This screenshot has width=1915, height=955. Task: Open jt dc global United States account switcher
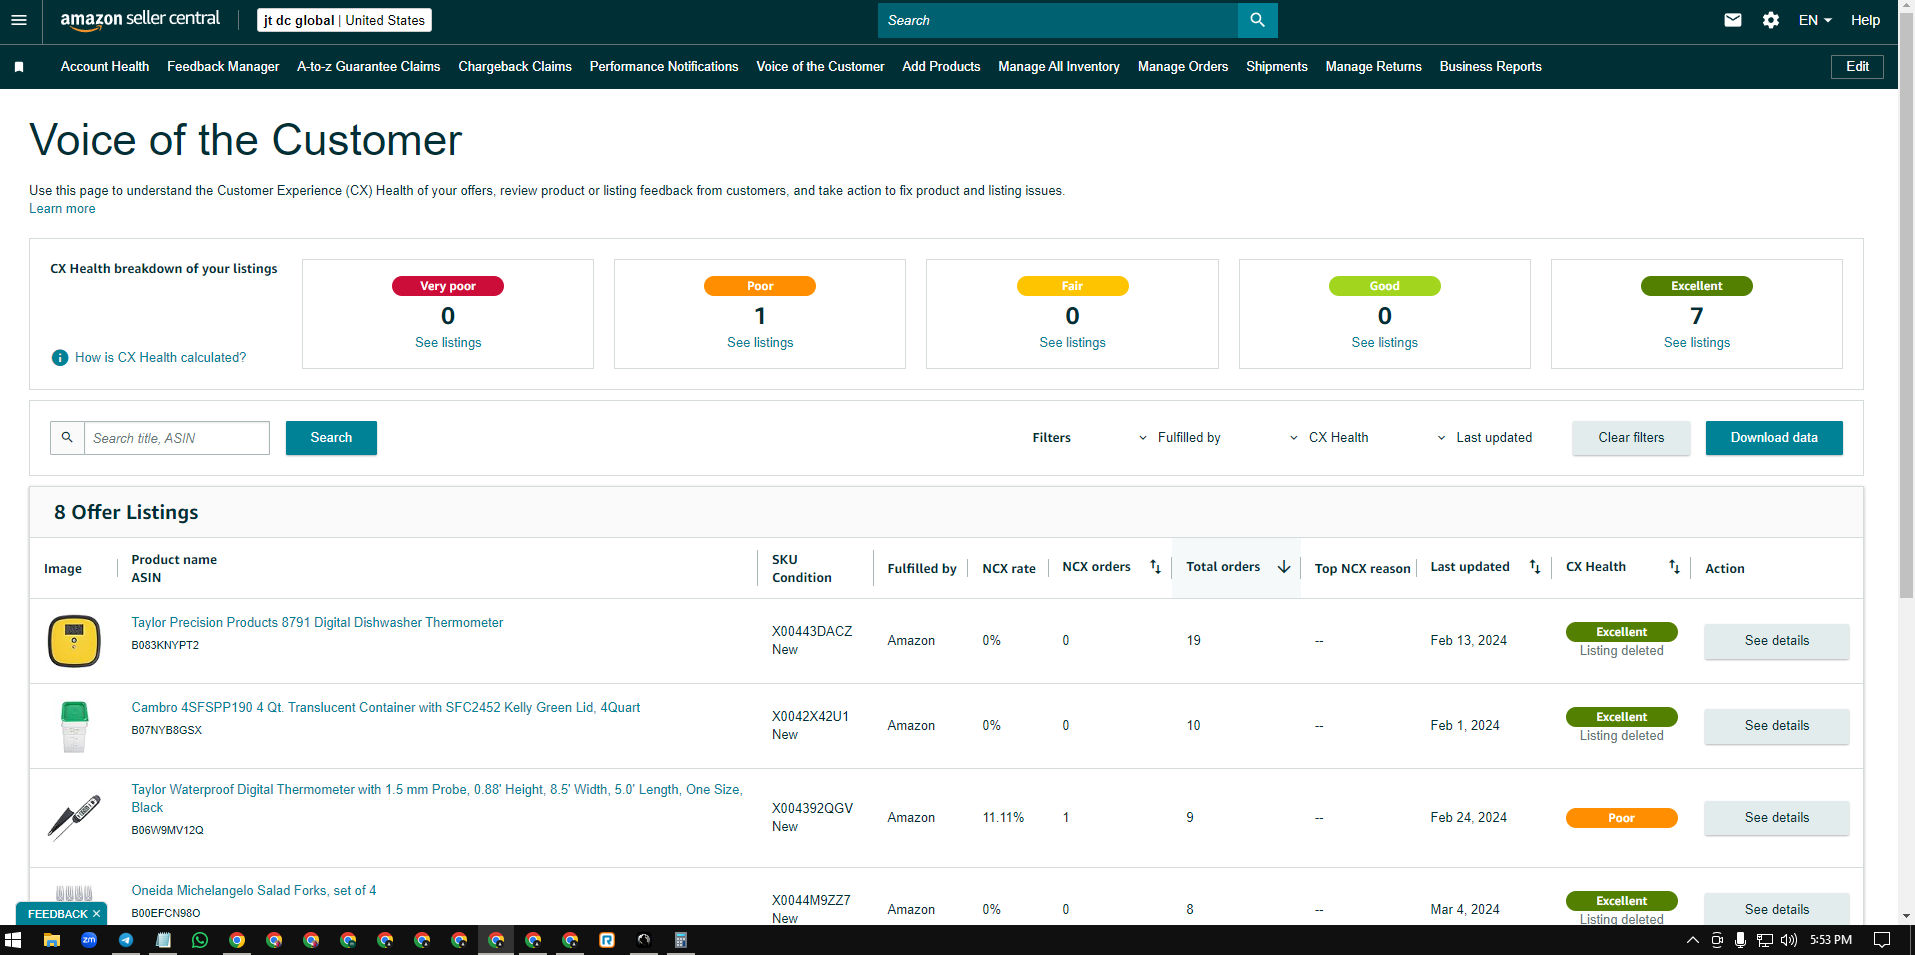(344, 20)
